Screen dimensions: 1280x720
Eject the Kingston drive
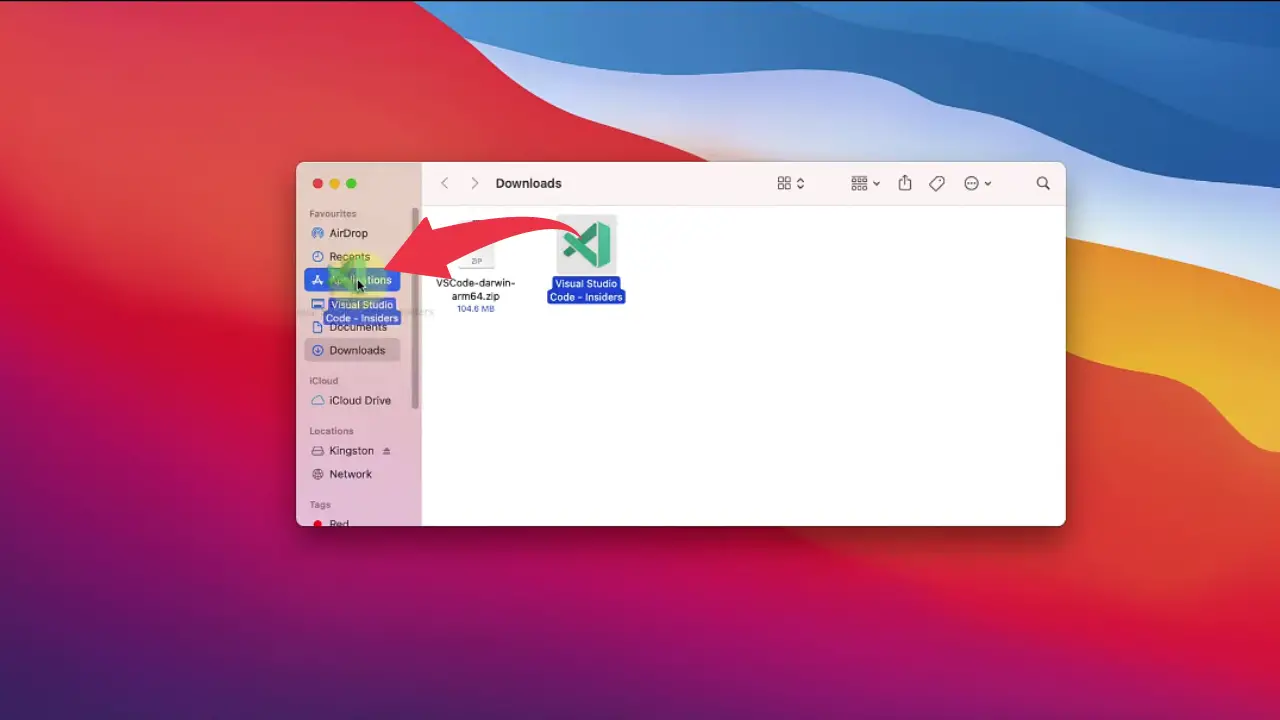387,451
